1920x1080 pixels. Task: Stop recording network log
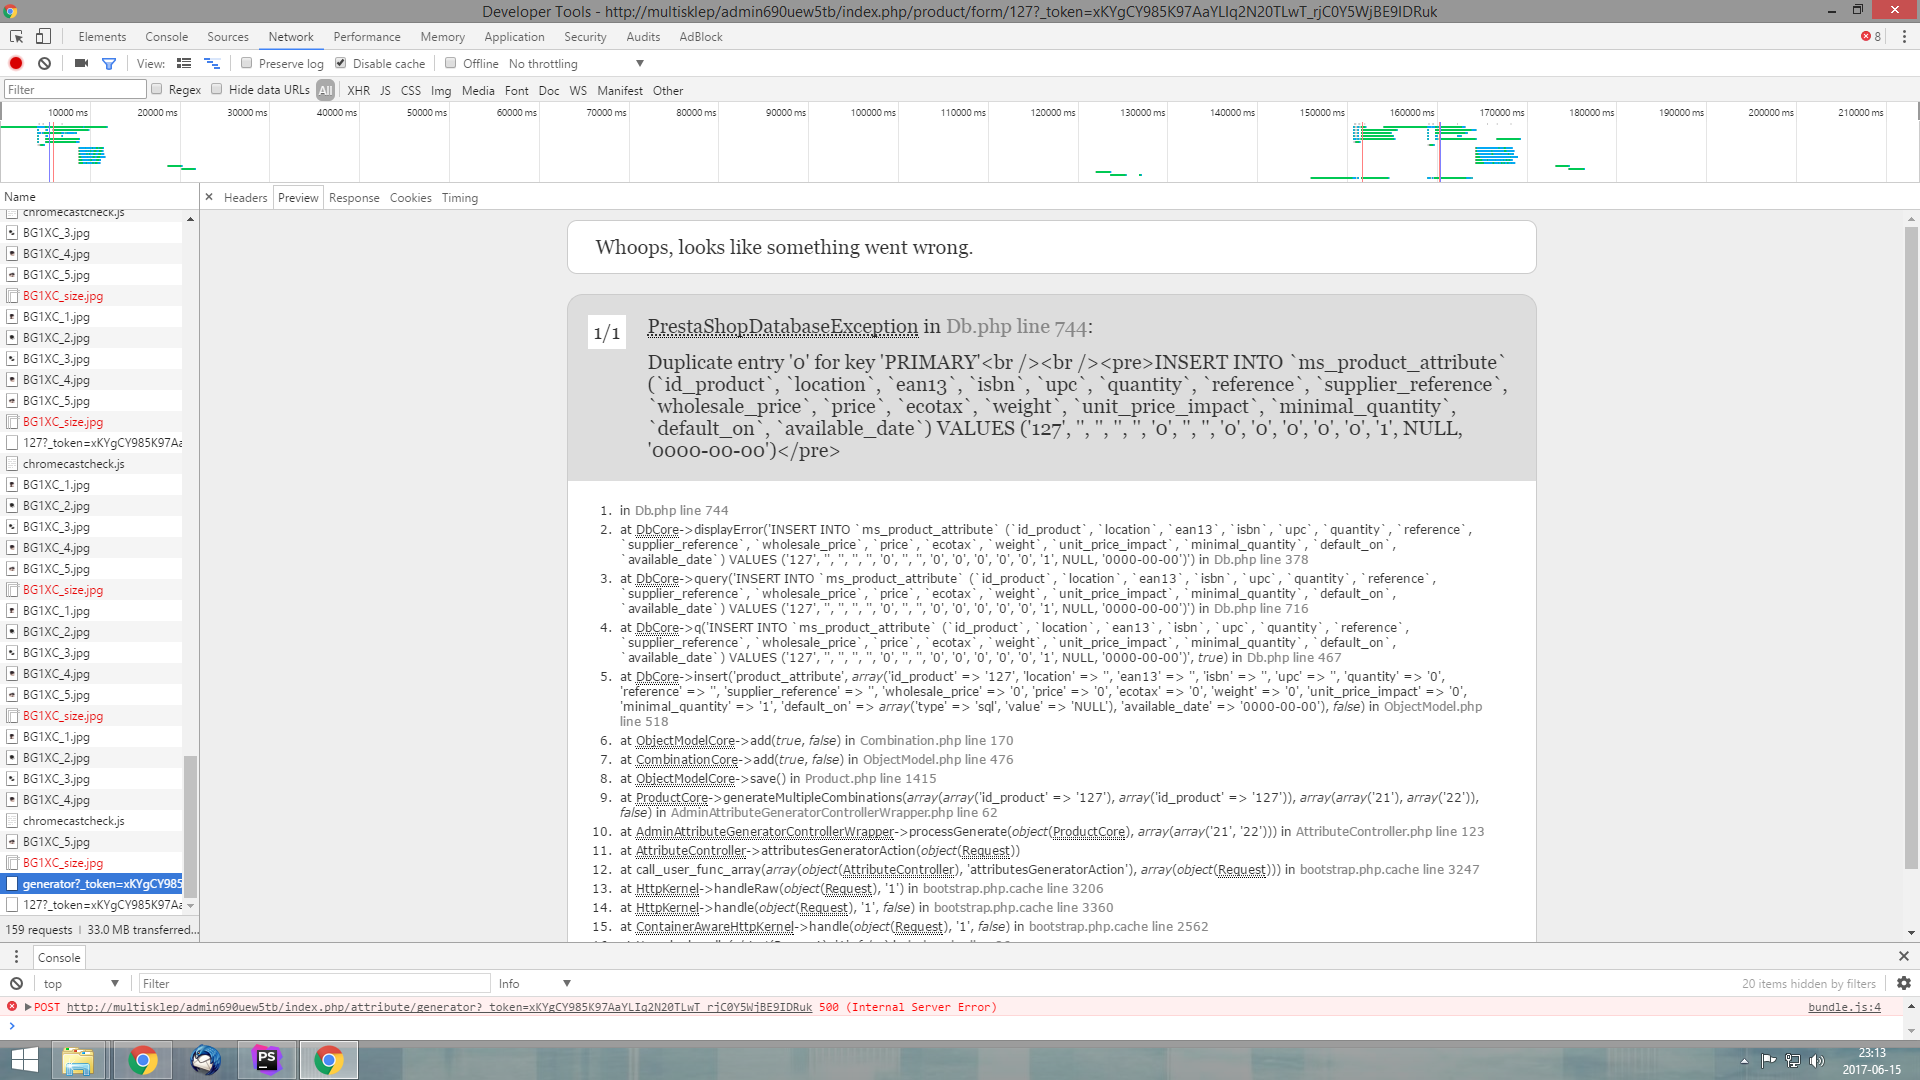pos(16,64)
